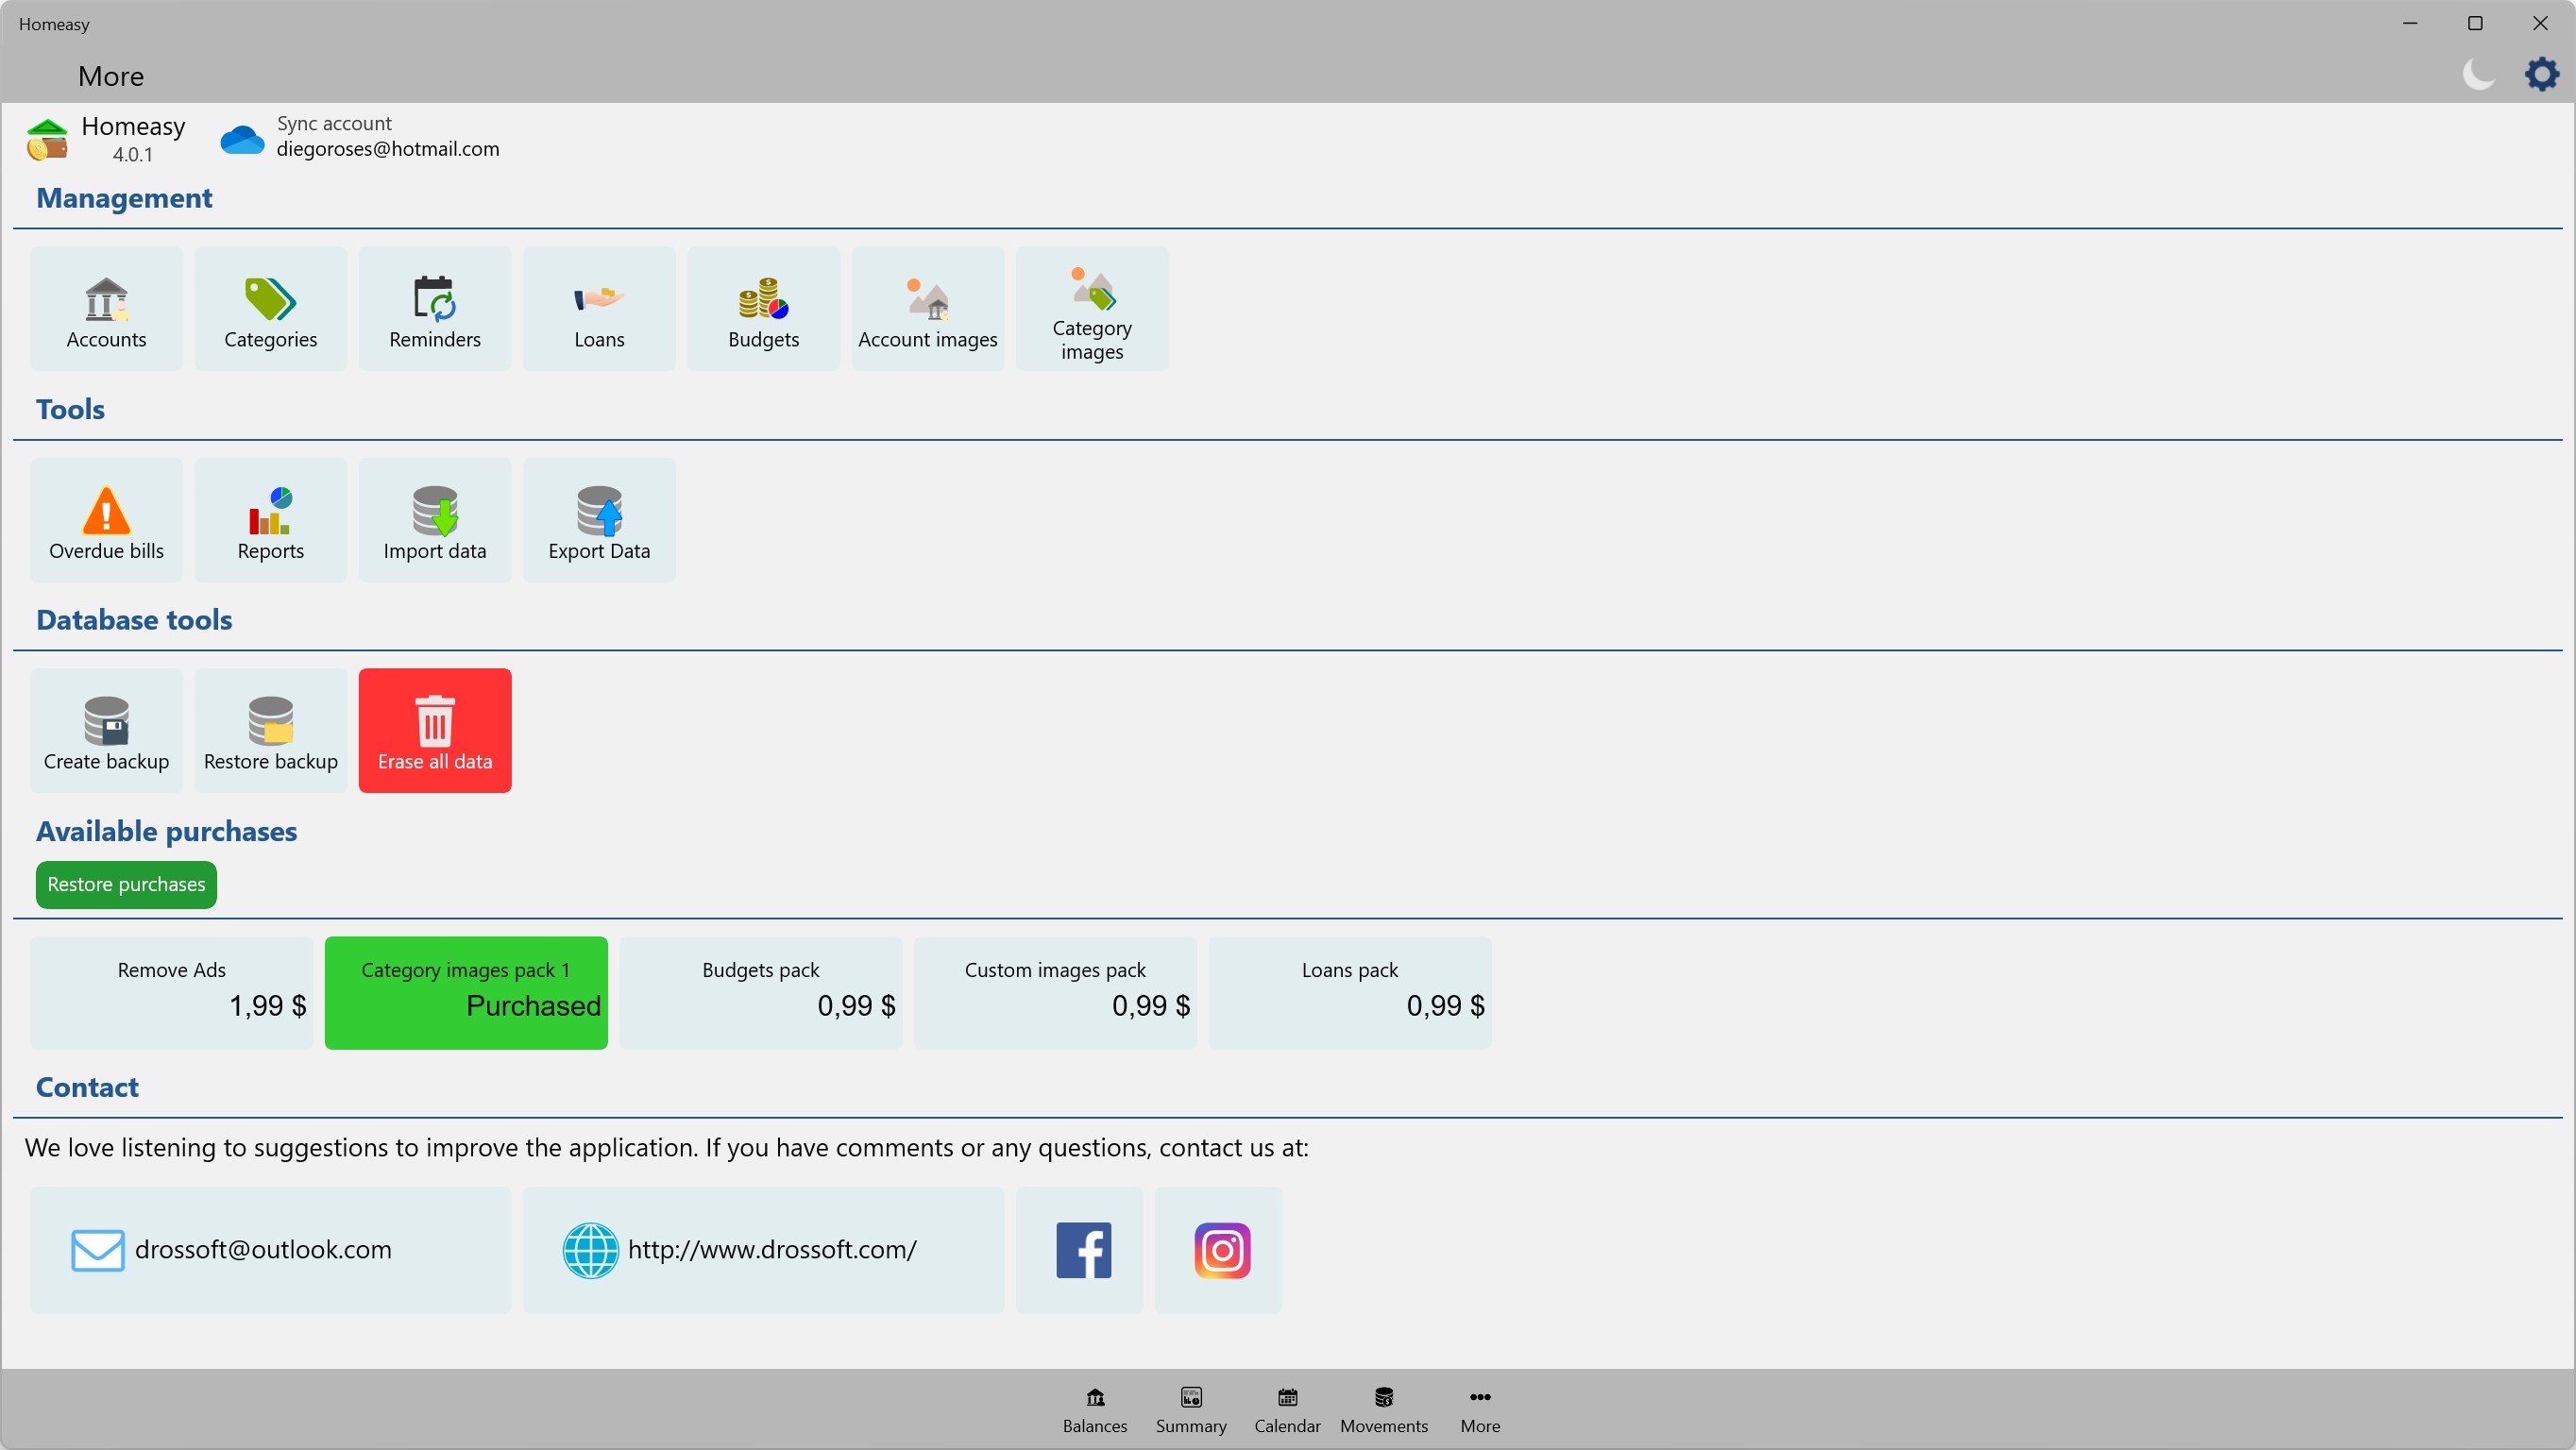This screenshot has height=1450, width=2576.
Task: Click Import data database icon
Action: click(434, 510)
